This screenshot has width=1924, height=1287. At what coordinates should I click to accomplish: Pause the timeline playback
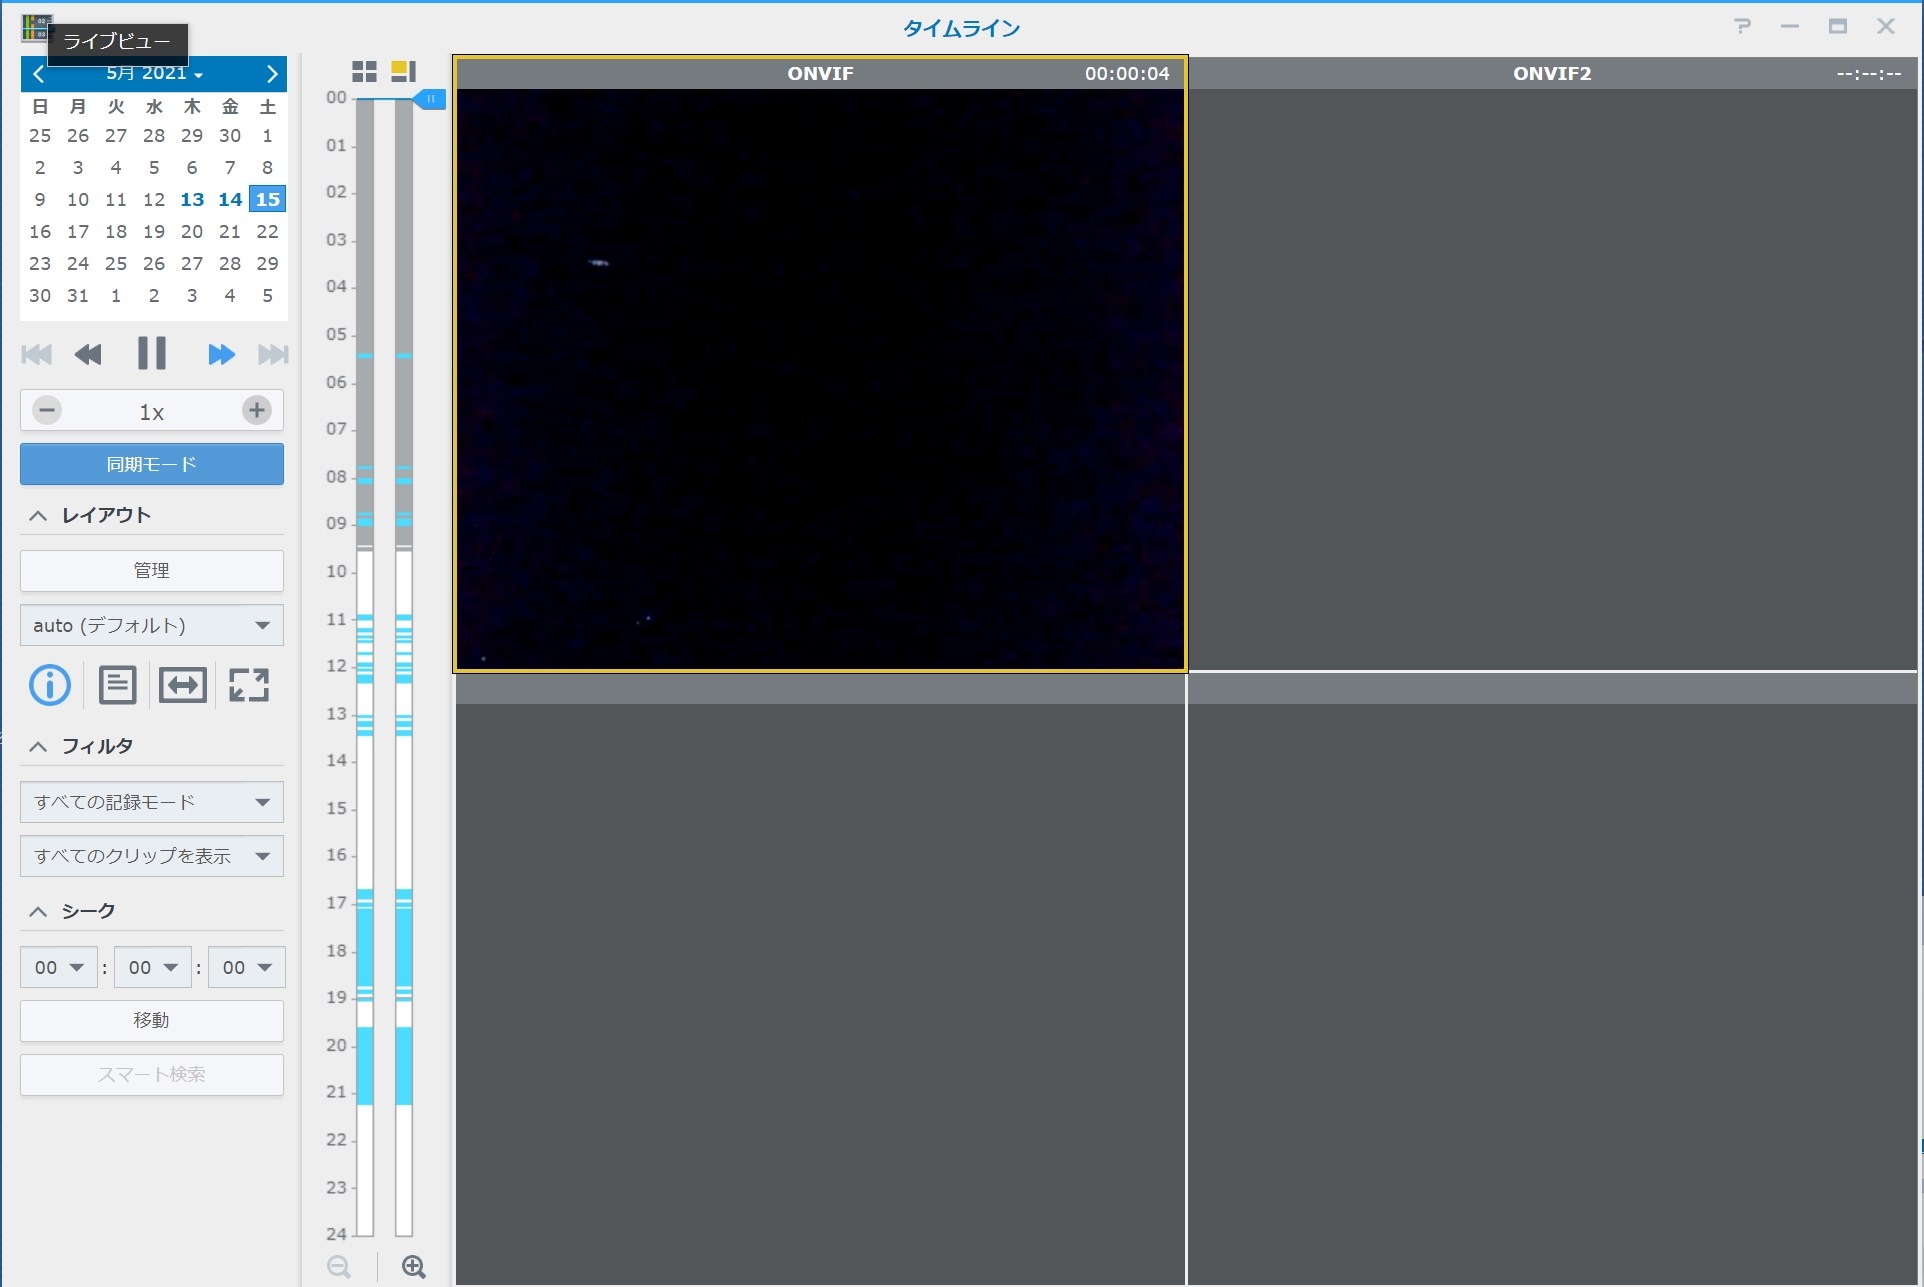click(151, 354)
